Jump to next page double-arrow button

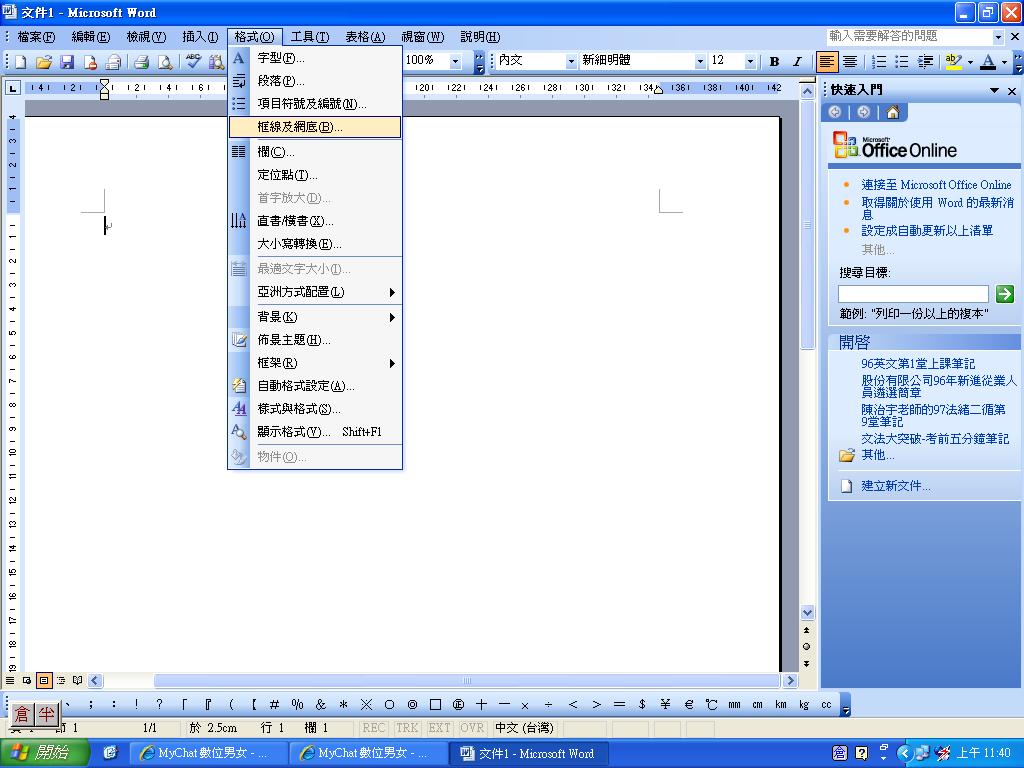click(807, 664)
